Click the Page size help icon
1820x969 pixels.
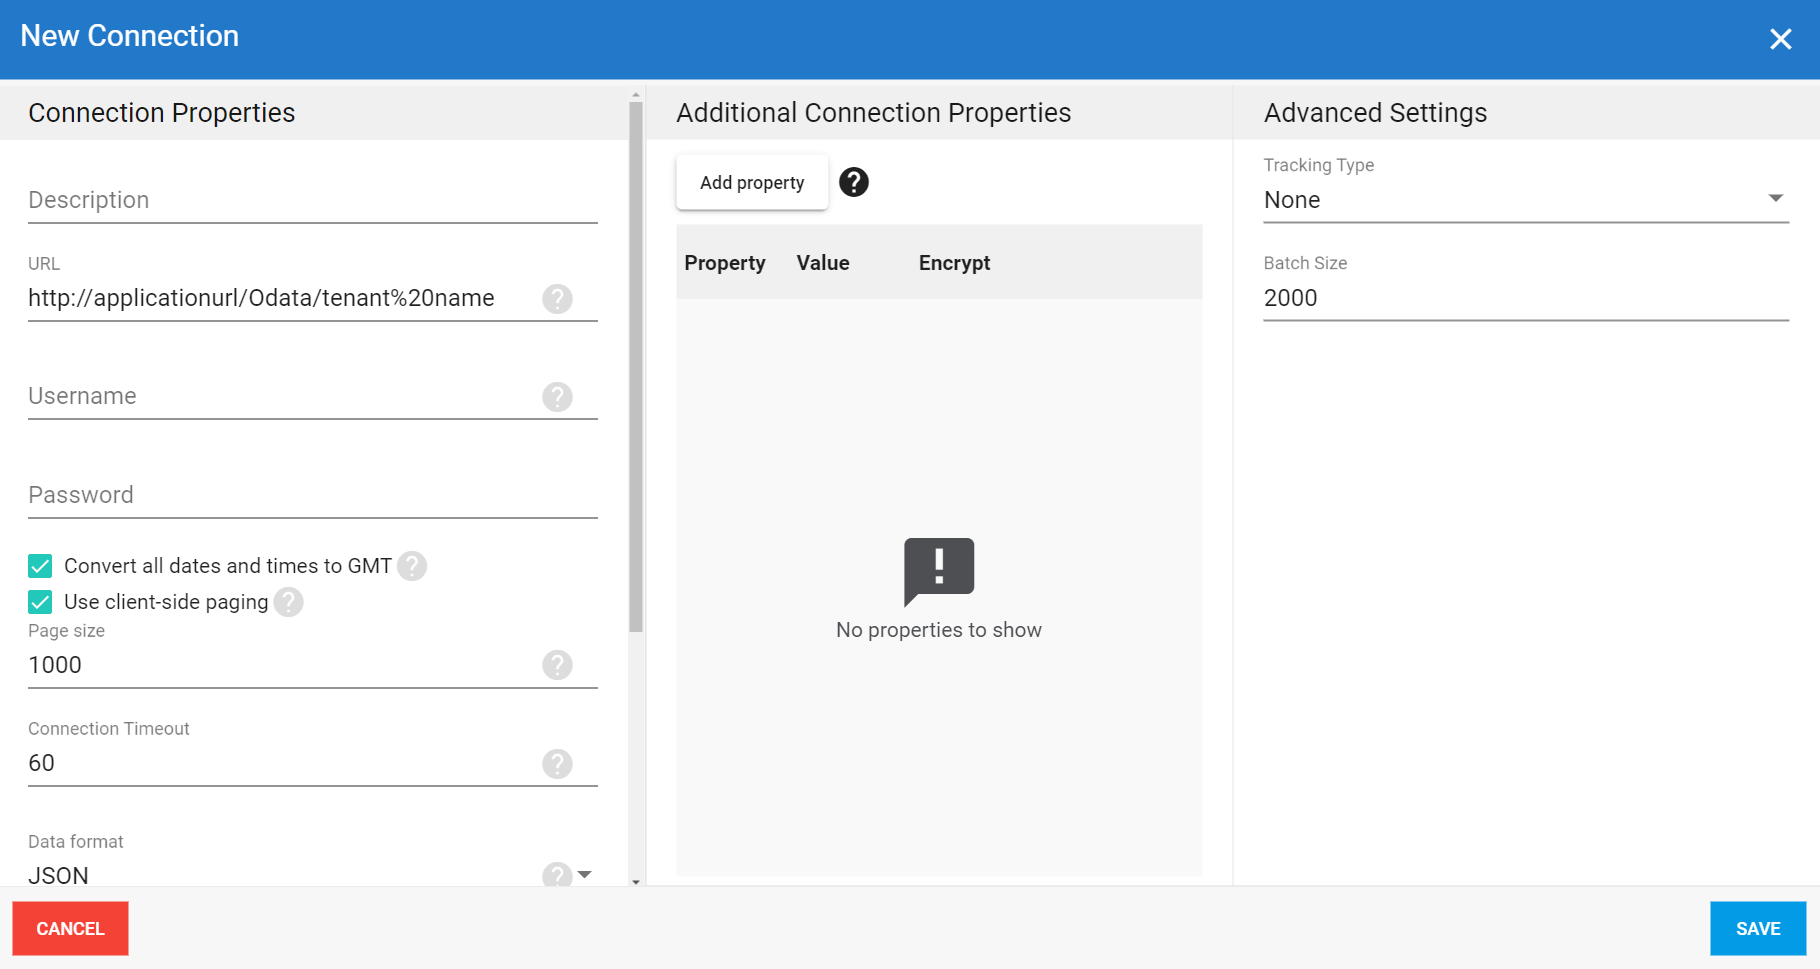pyautogui.click(x=557, y=665)
